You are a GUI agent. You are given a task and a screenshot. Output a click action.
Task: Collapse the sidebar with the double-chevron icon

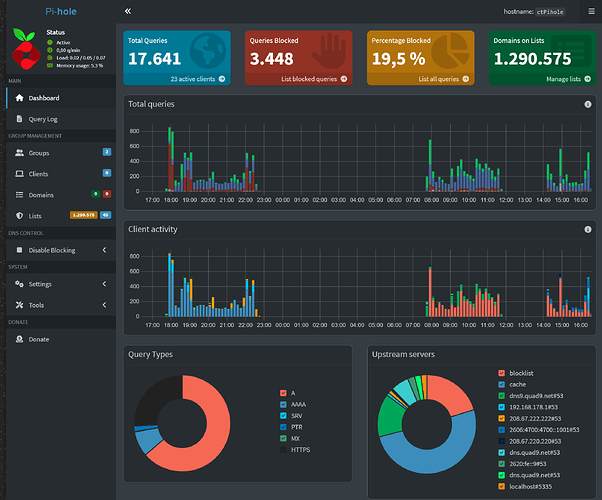coord(128,10)
